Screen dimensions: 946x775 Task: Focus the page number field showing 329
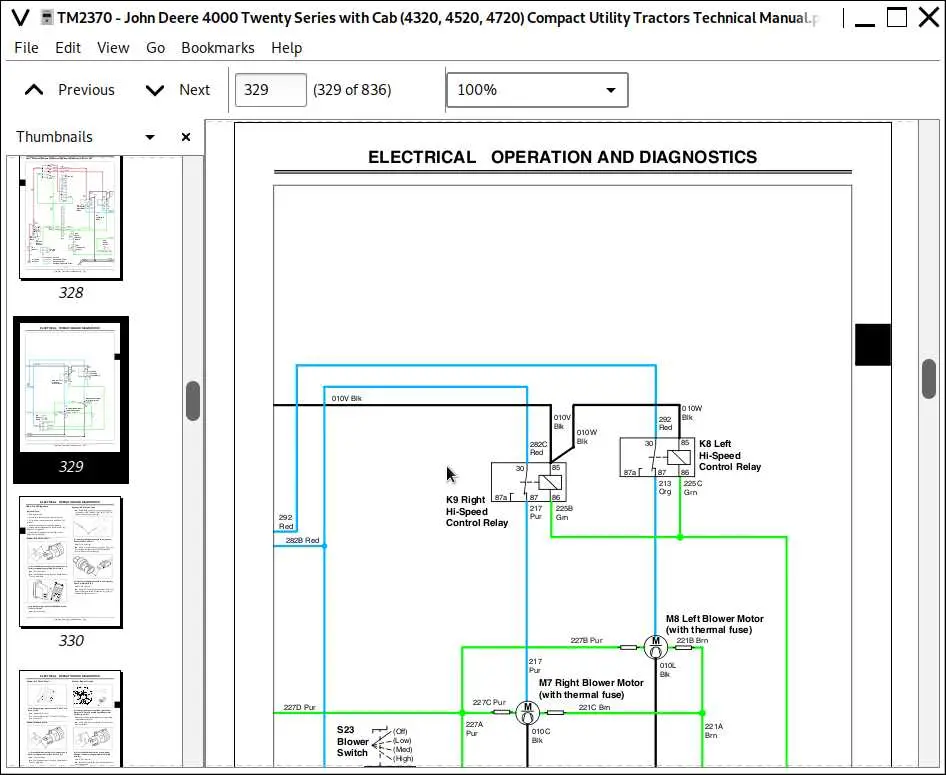tap(270, 90)
